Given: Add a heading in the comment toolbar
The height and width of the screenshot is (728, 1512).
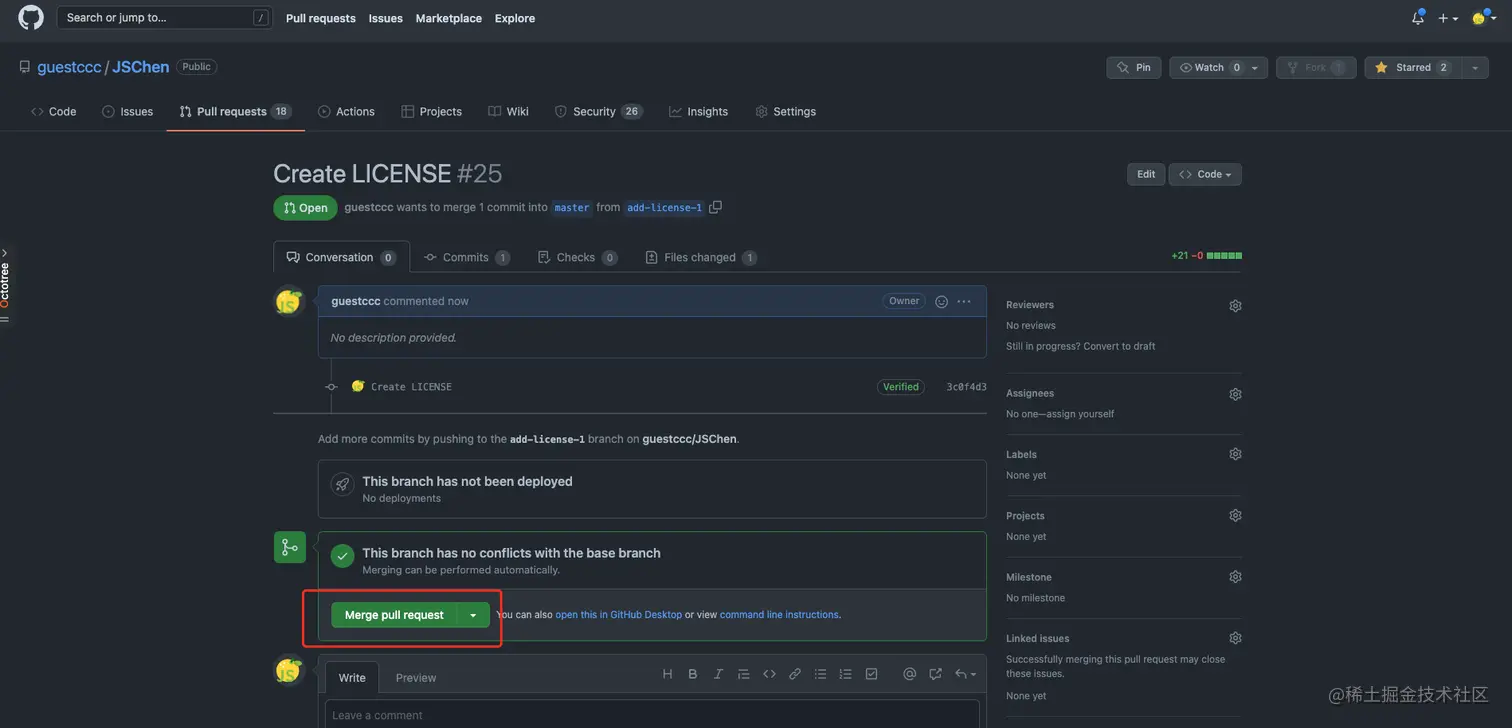Looking at the screenshot, I should (x=668, y=674).
